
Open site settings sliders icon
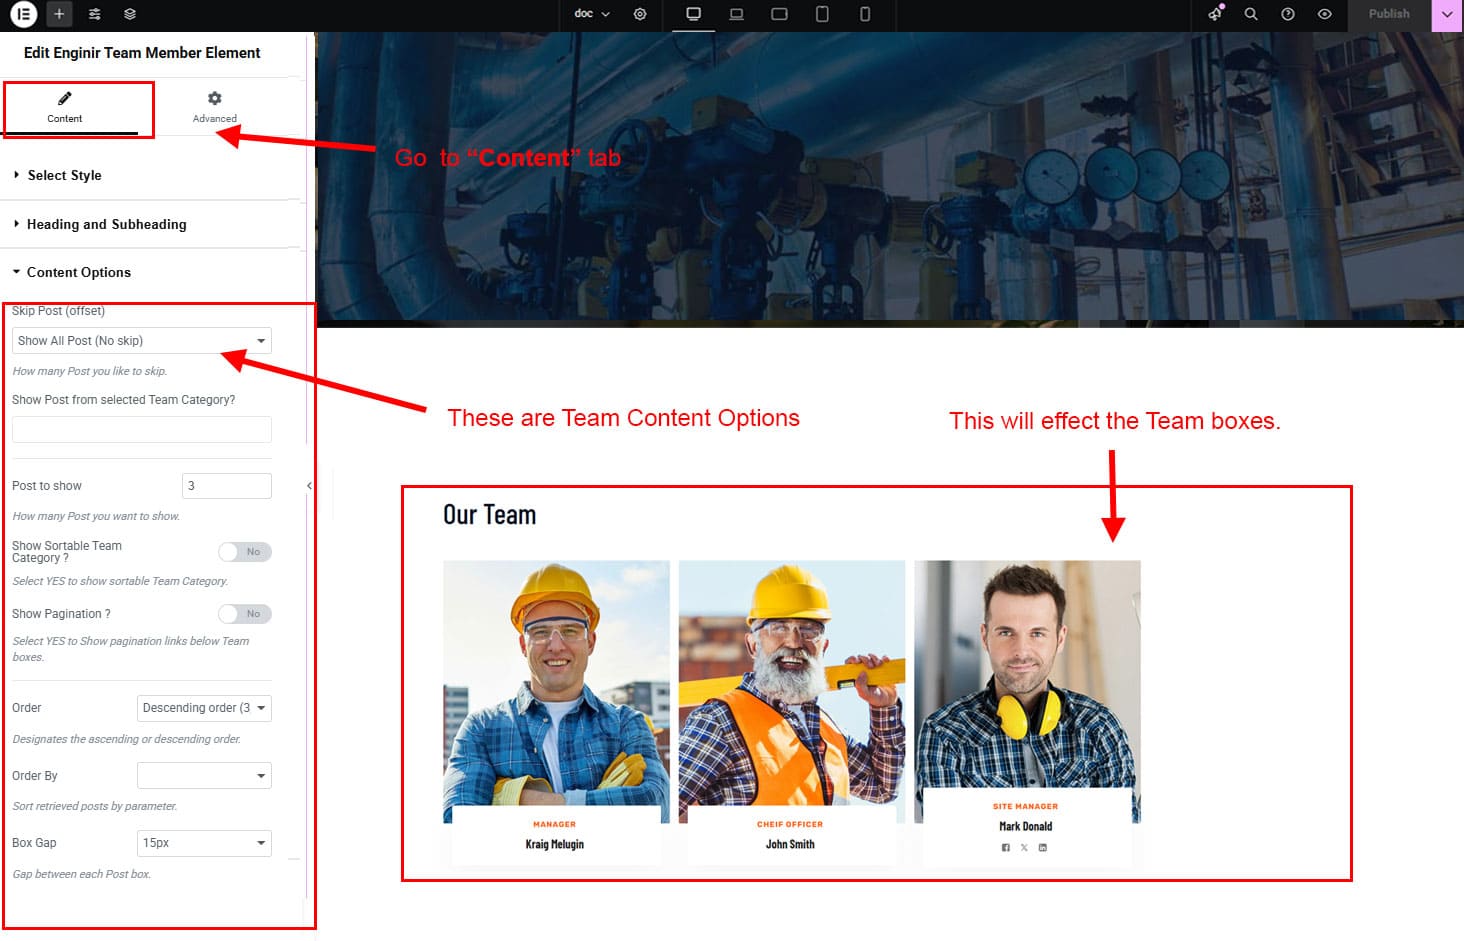[x=94, y=14]
